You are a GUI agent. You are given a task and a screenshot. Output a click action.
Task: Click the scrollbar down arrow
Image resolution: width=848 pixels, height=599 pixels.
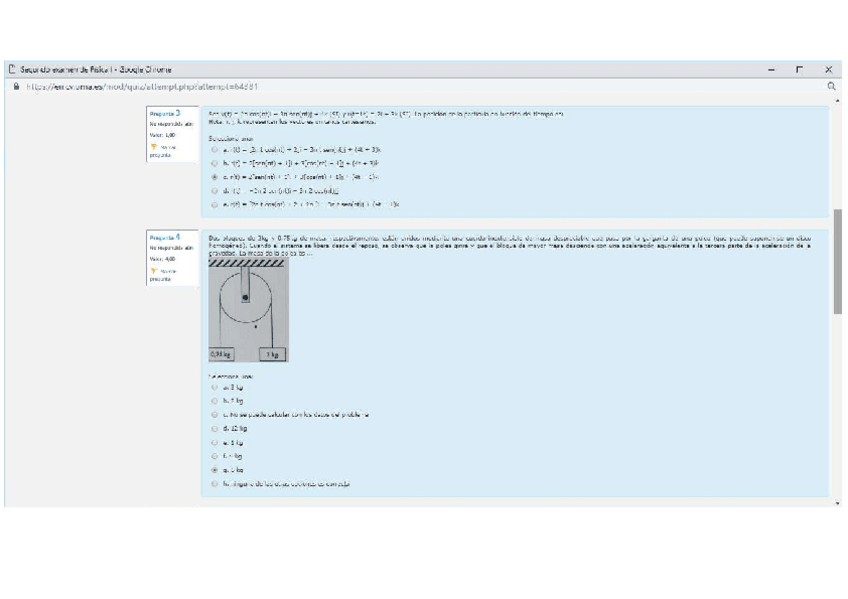coord(837,502)
